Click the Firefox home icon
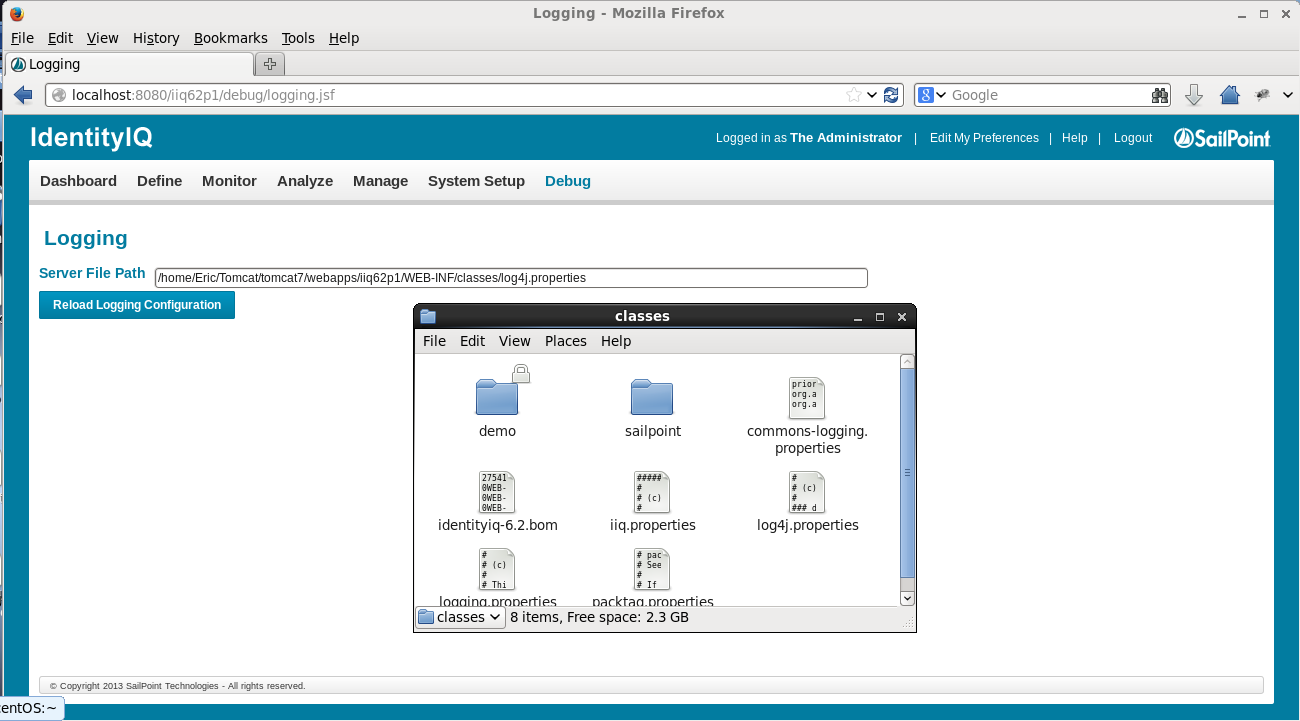Image resolution: width=1300 pixels, height=721 pixels. point(1229,94)
